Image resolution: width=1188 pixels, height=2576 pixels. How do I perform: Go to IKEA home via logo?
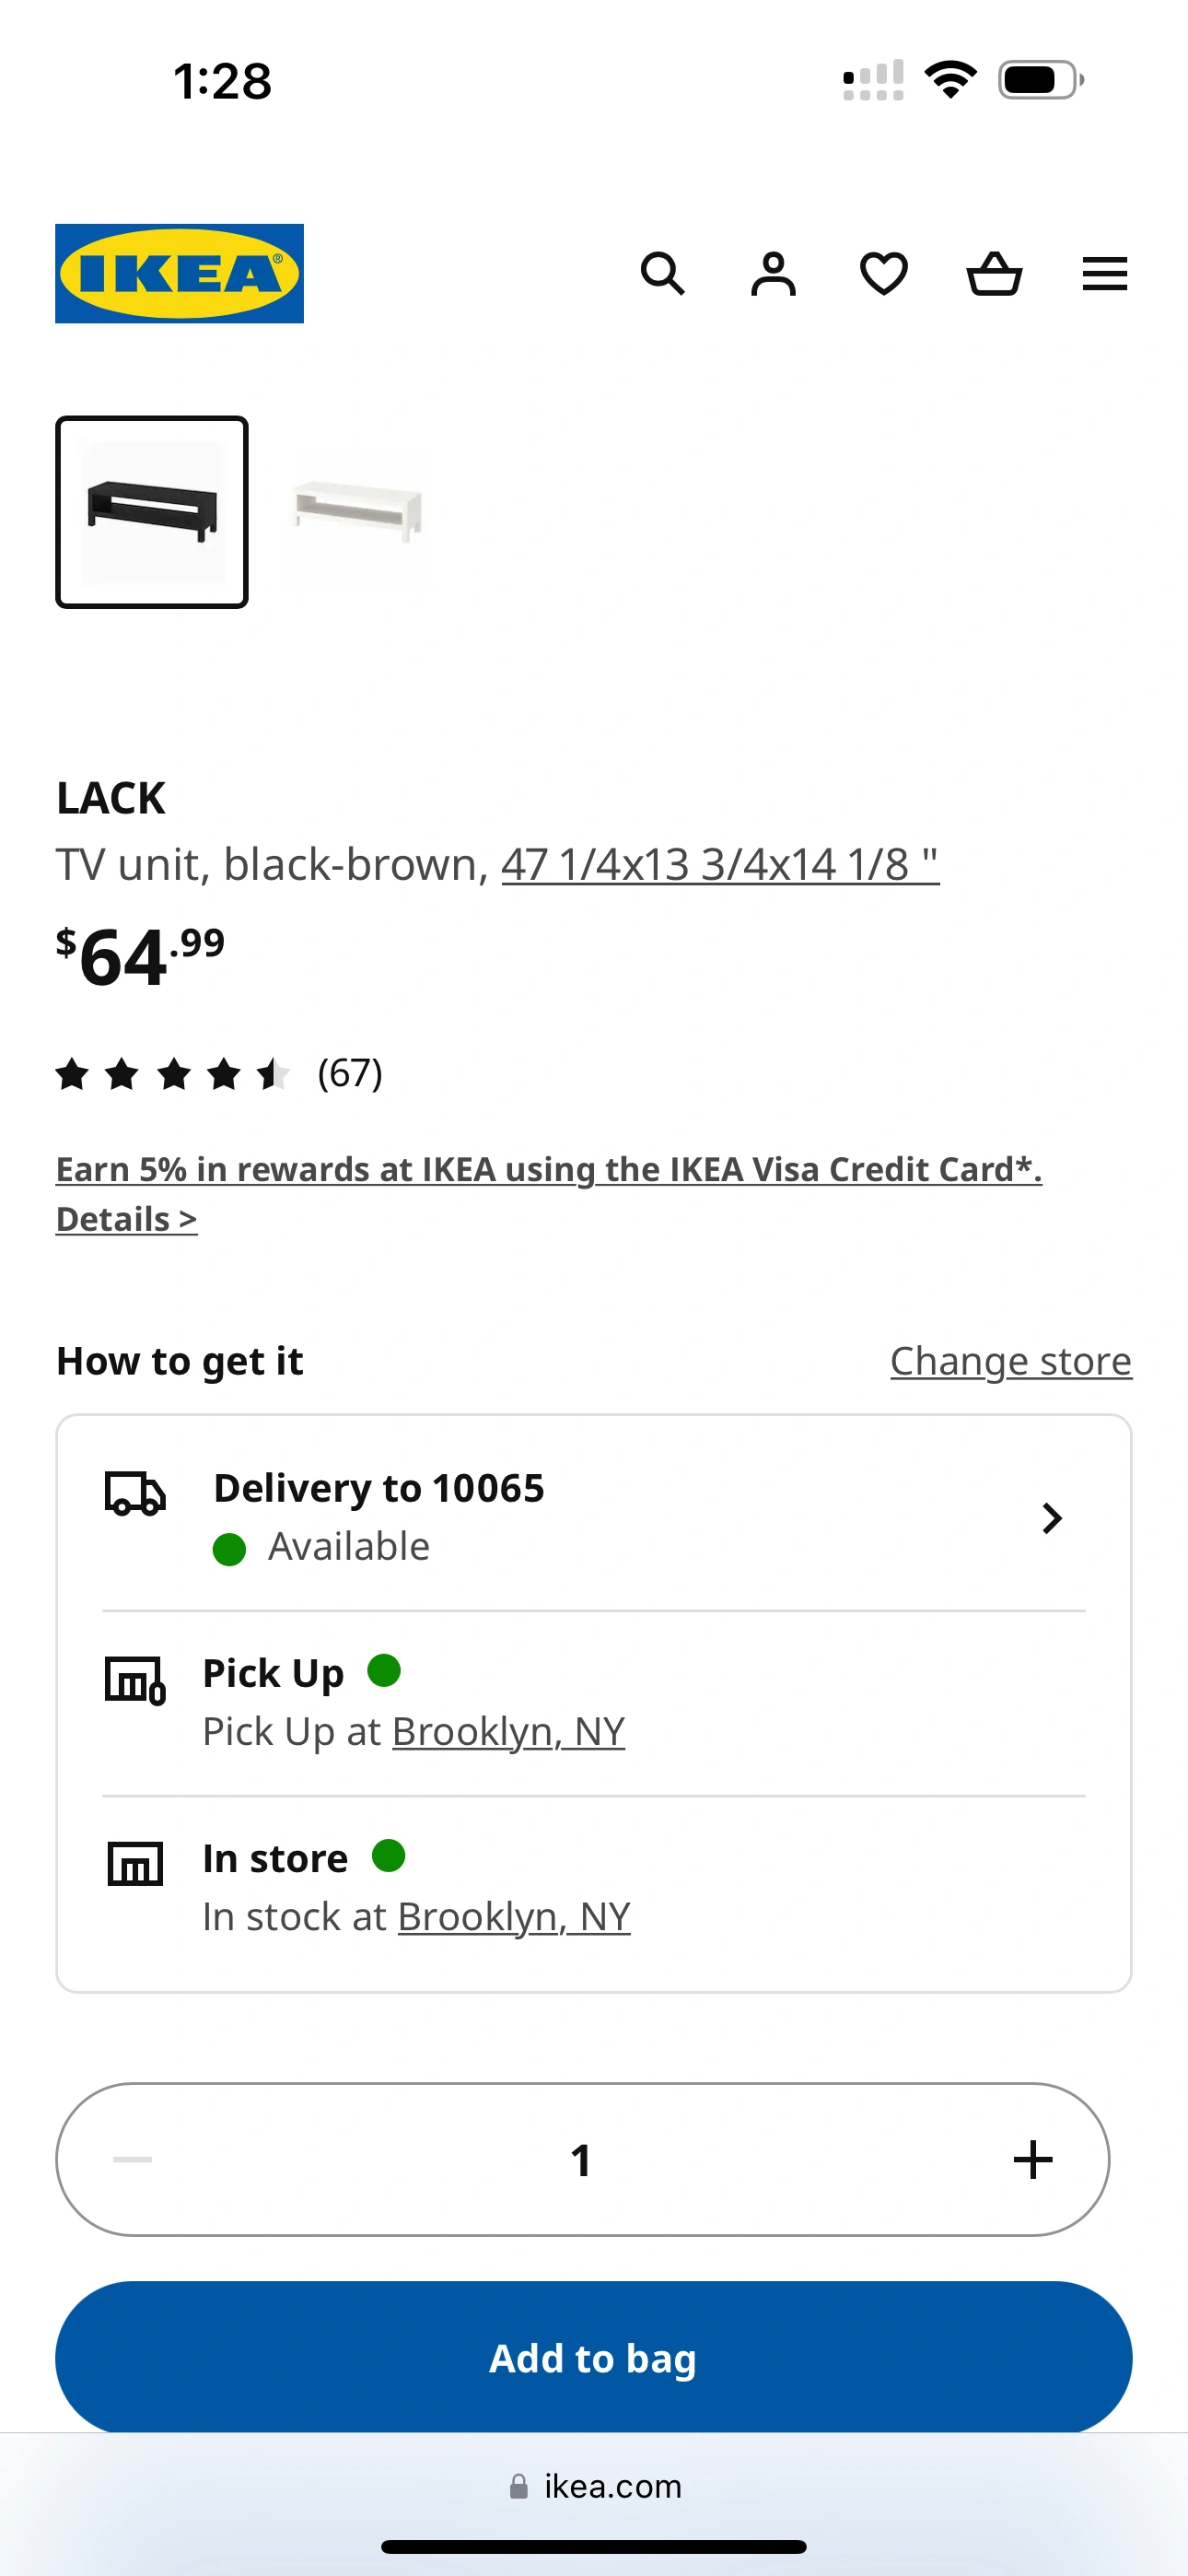pyautogui.click(x=179, y=273)
